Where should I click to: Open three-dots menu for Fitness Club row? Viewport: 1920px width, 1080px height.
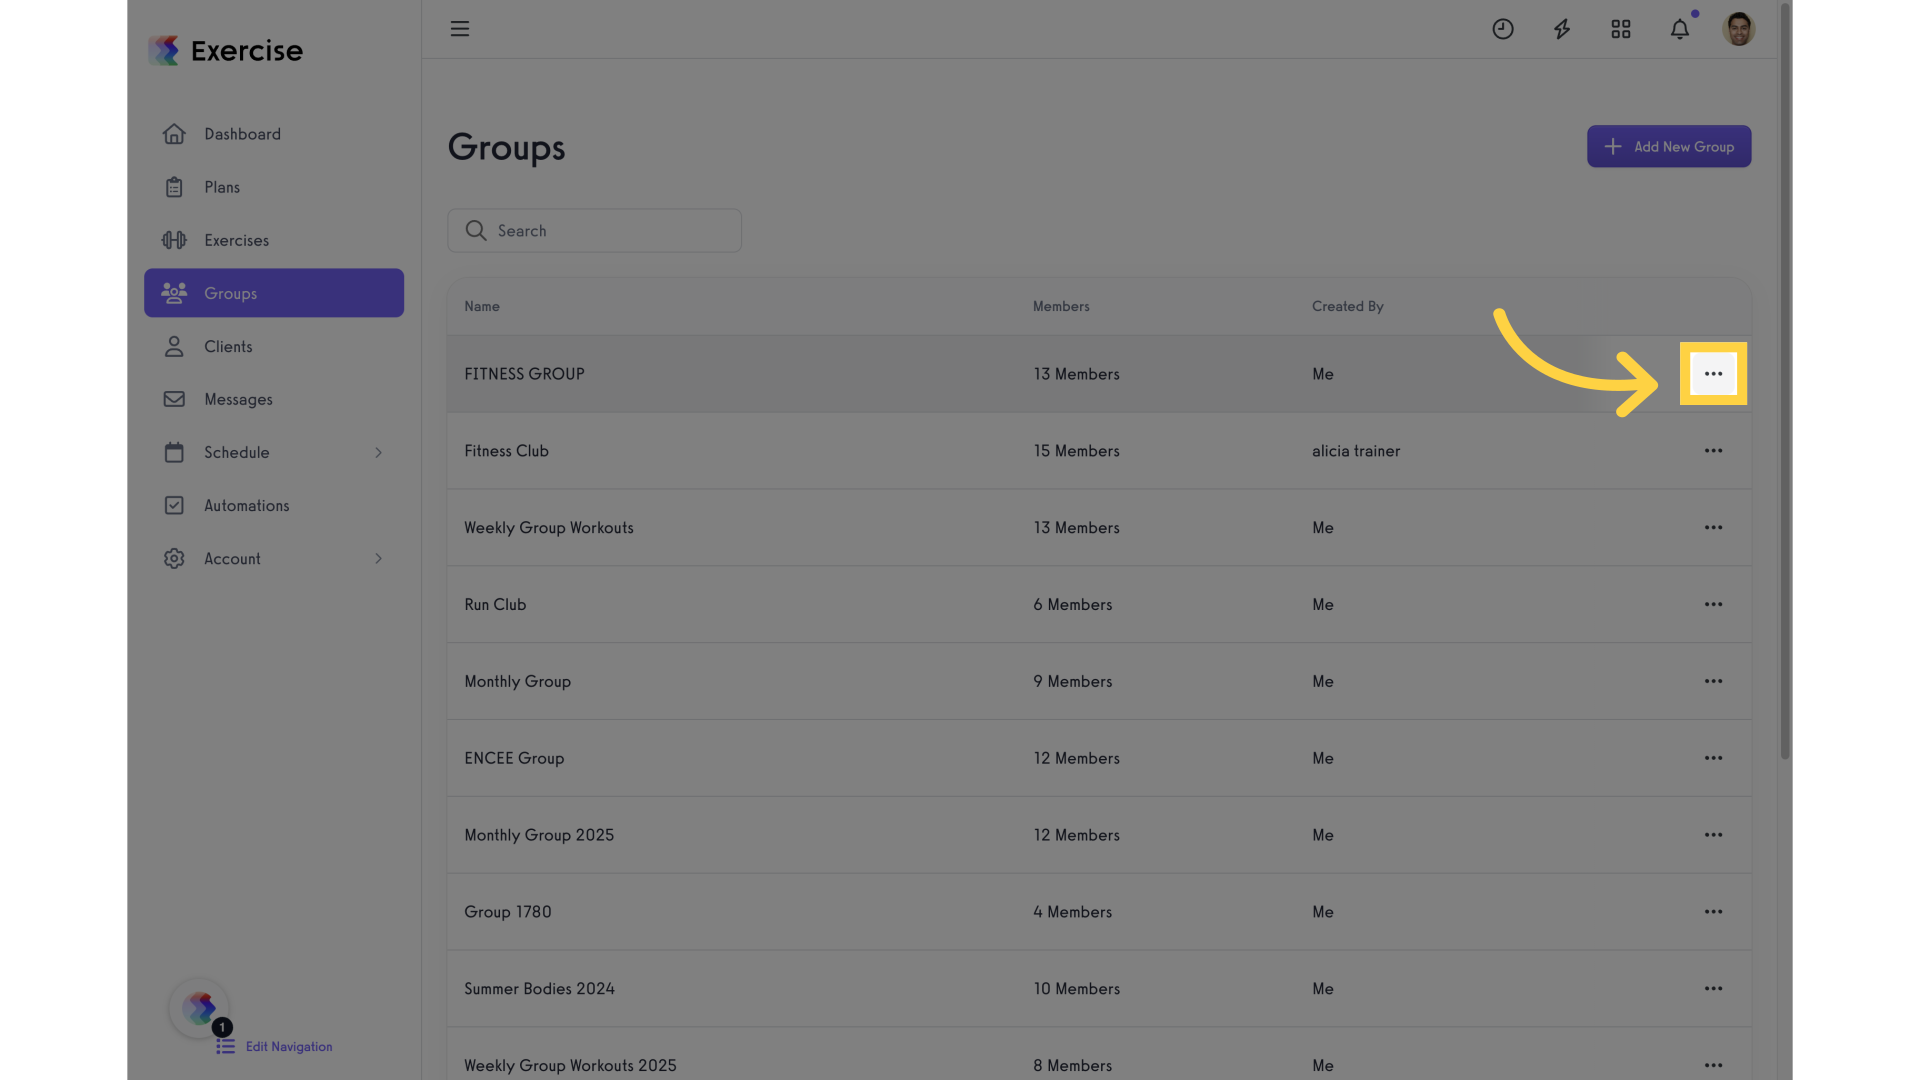tap(1713, 451)
